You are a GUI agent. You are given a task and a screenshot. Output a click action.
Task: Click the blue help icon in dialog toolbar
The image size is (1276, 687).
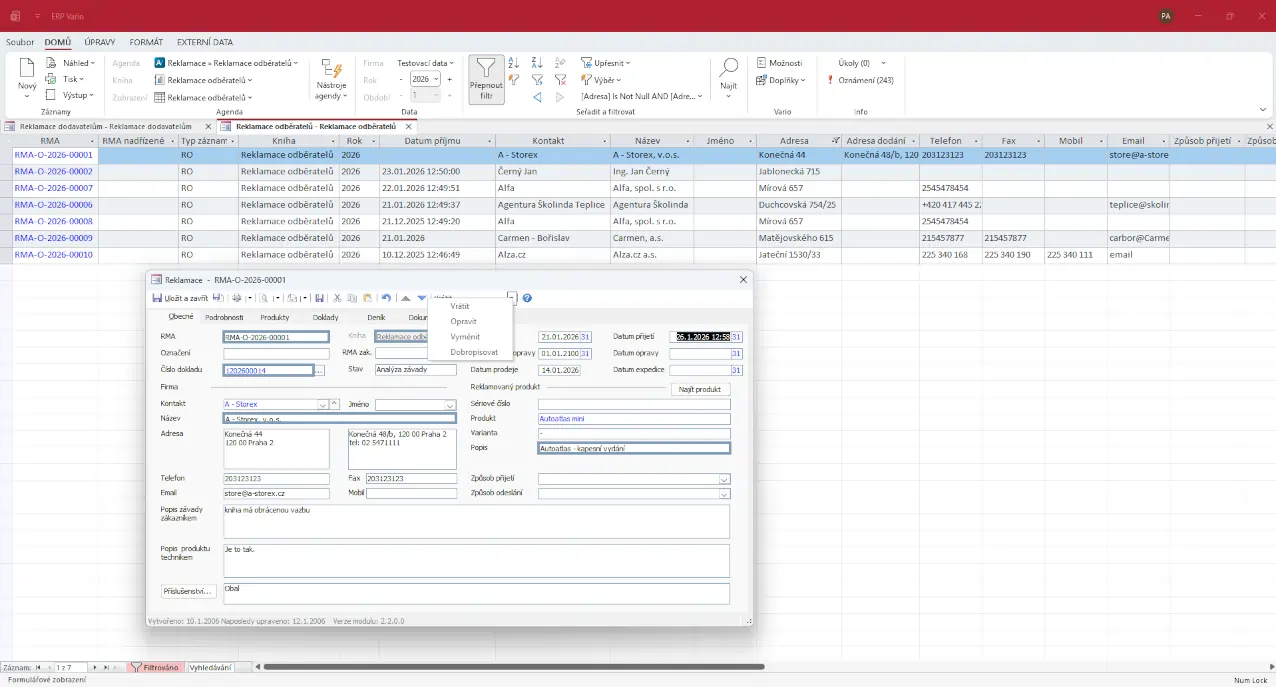[x=527, y=298]
